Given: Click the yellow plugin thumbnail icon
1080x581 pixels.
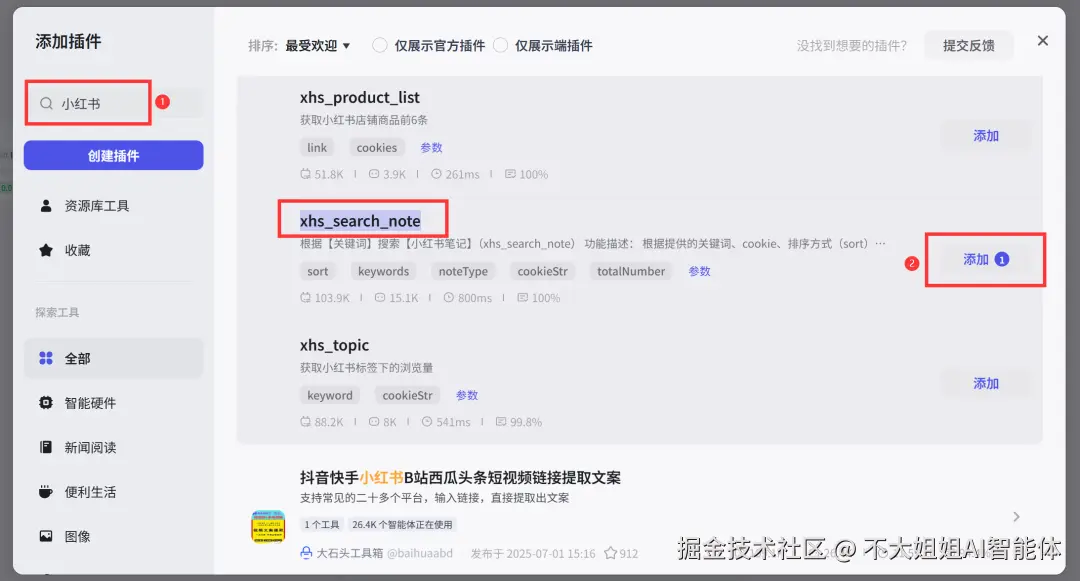Looking at the screenshot, I should pos(268,527).
